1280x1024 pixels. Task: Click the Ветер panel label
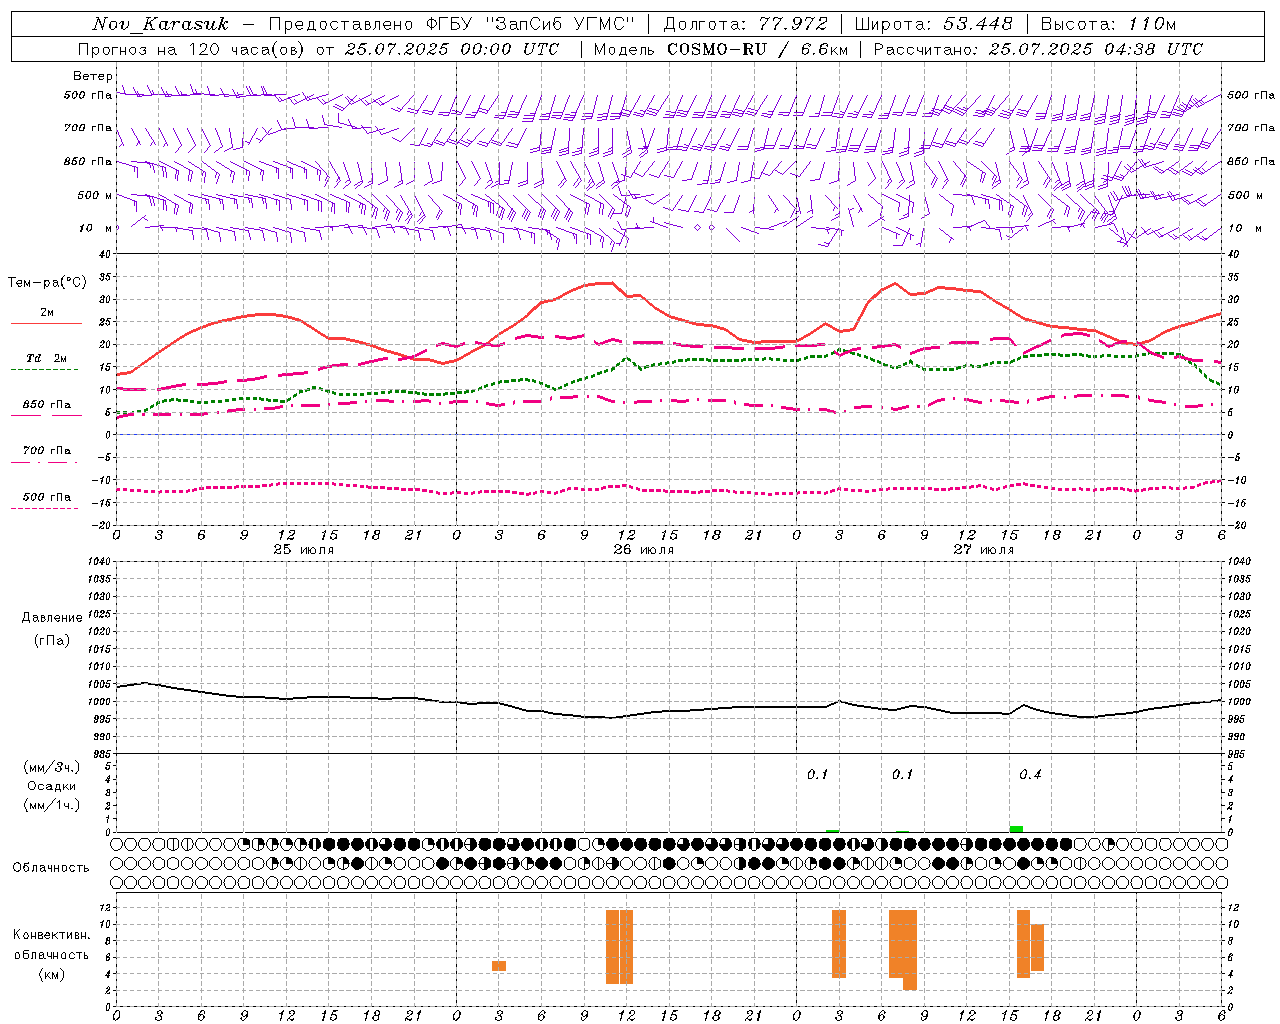[92, 76]
